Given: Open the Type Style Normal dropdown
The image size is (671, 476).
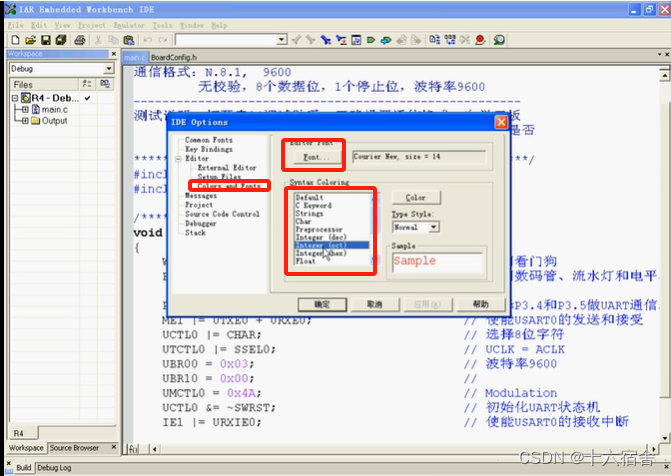Looking at the screenshot, I should pyautogui.click(x=434, y=227).
